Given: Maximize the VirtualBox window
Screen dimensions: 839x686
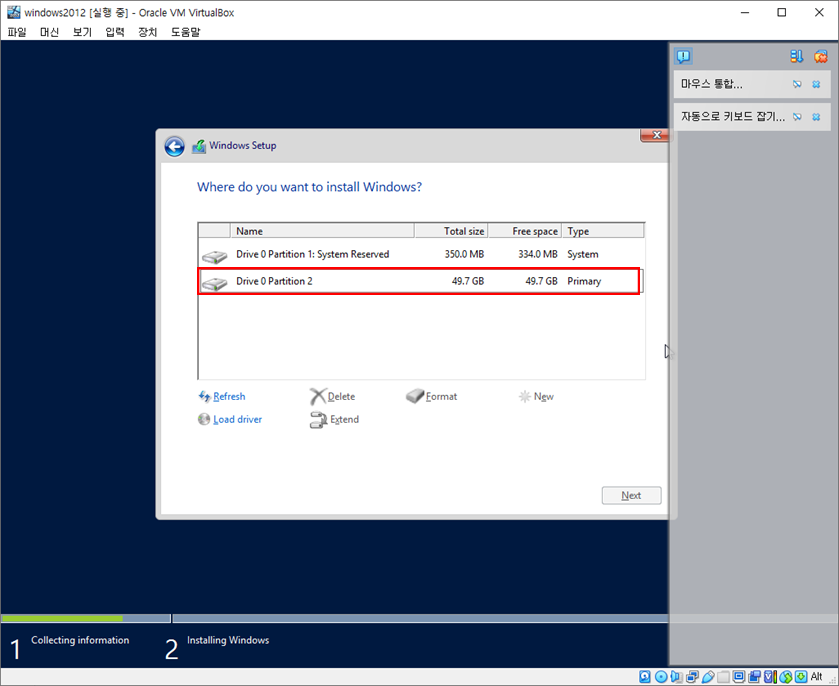Looking at the screenshot, I should pyautogui.click(x=782, y=12).
